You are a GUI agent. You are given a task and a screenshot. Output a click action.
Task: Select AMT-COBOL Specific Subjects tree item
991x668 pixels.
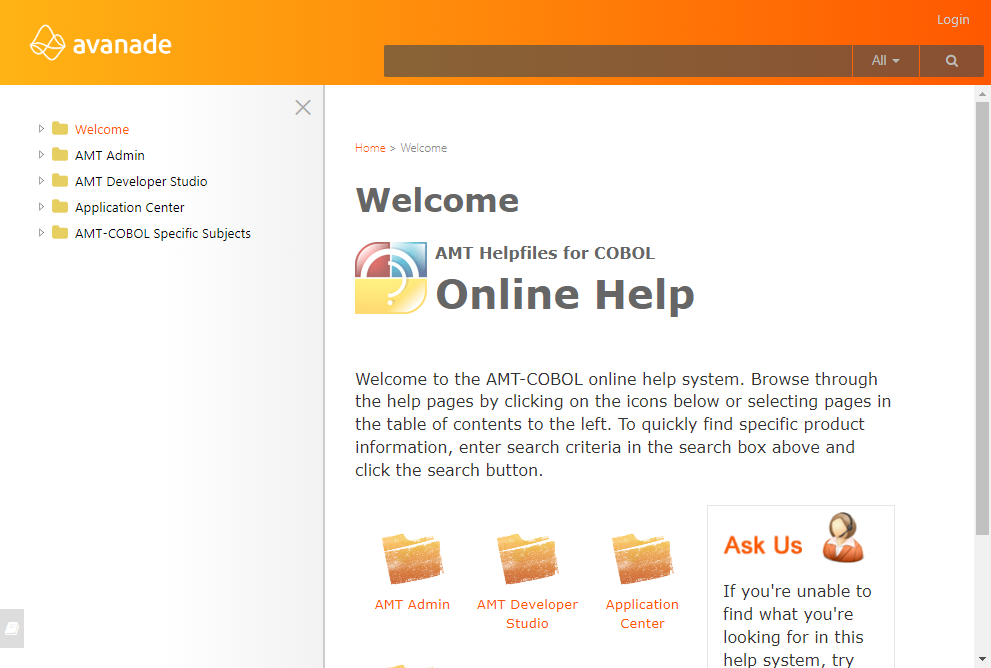(162, 233)
